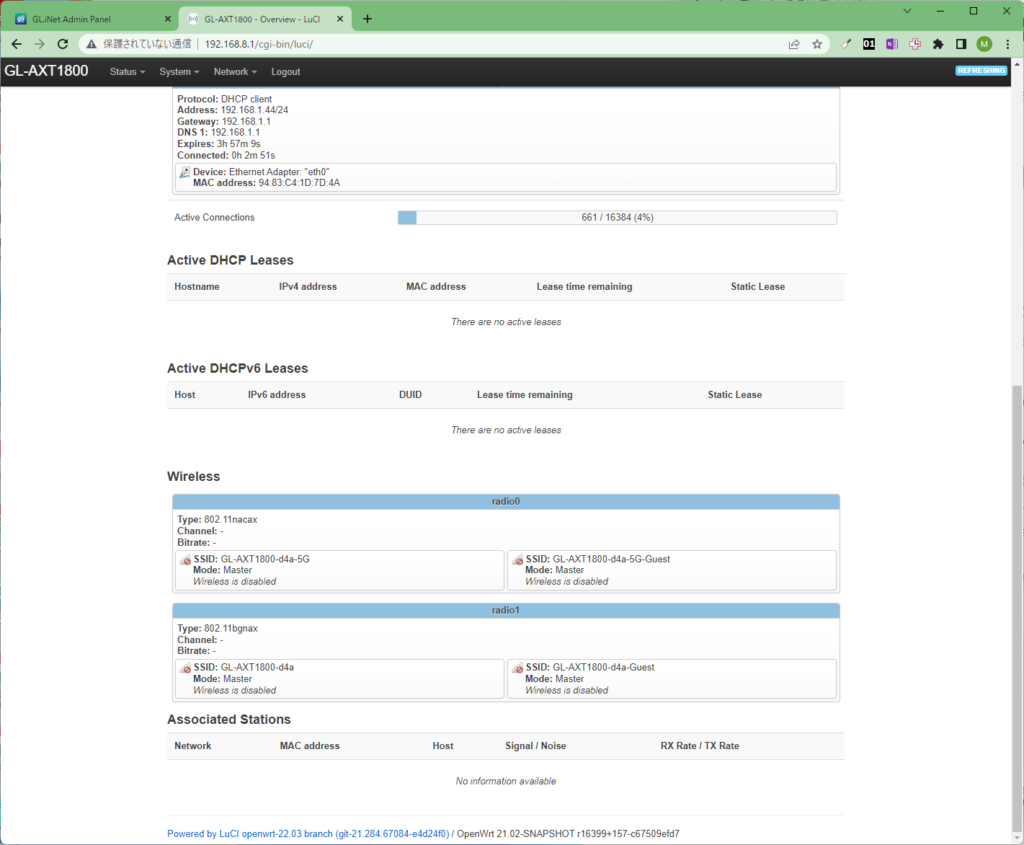Image resolution: width=1024 pixels, height=845 pixels.
Task: Open the Network dropdown menu
Action: click(x=234, y=71)
